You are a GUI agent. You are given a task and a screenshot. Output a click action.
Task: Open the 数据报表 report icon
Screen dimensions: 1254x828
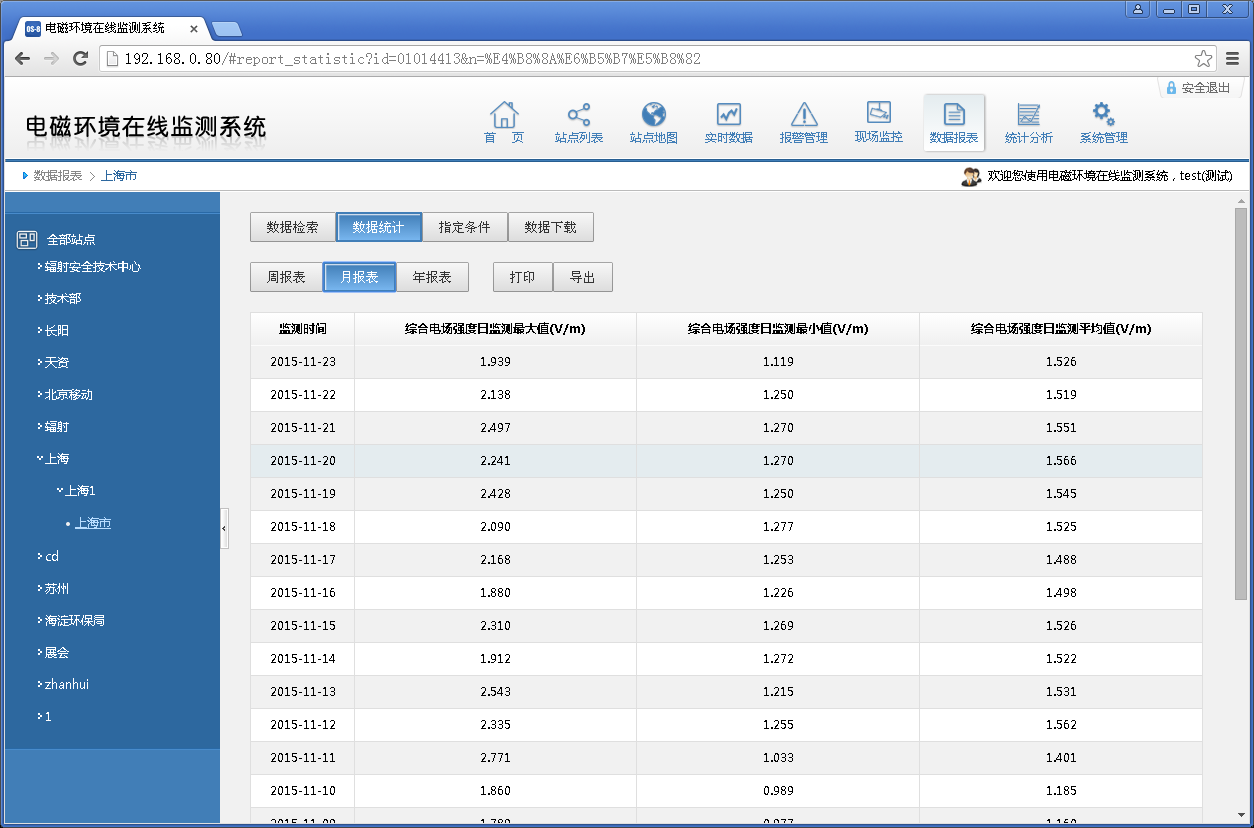pyautogui.click(x=954, y=114)
